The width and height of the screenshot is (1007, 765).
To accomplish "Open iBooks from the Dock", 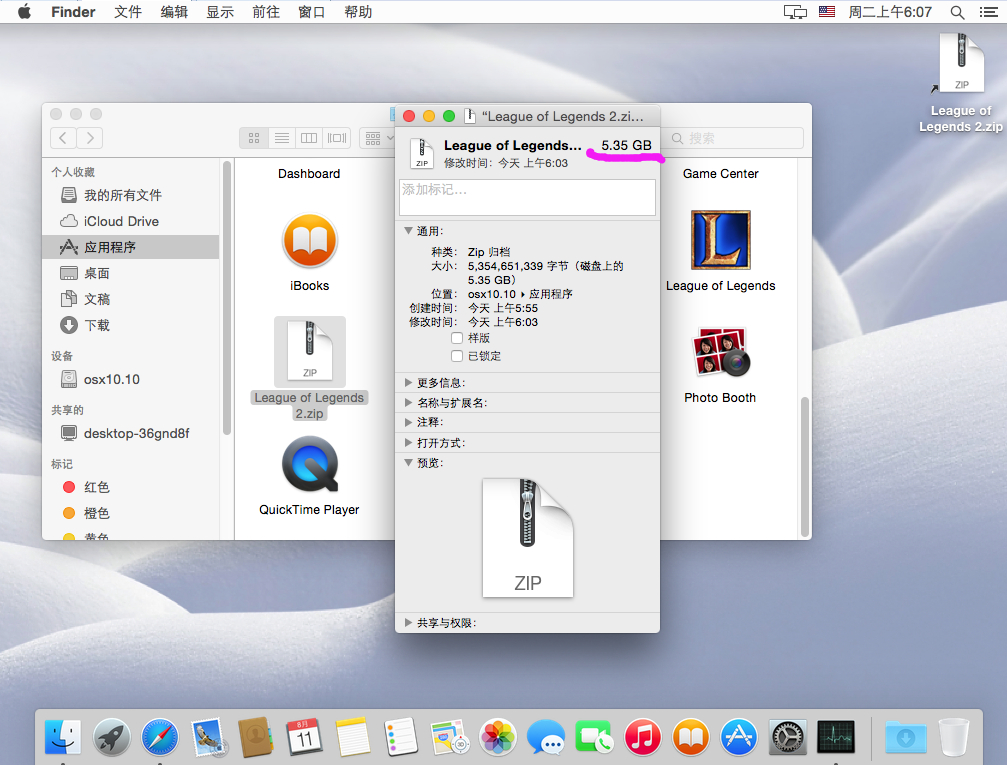I will [x=690, y=737].
